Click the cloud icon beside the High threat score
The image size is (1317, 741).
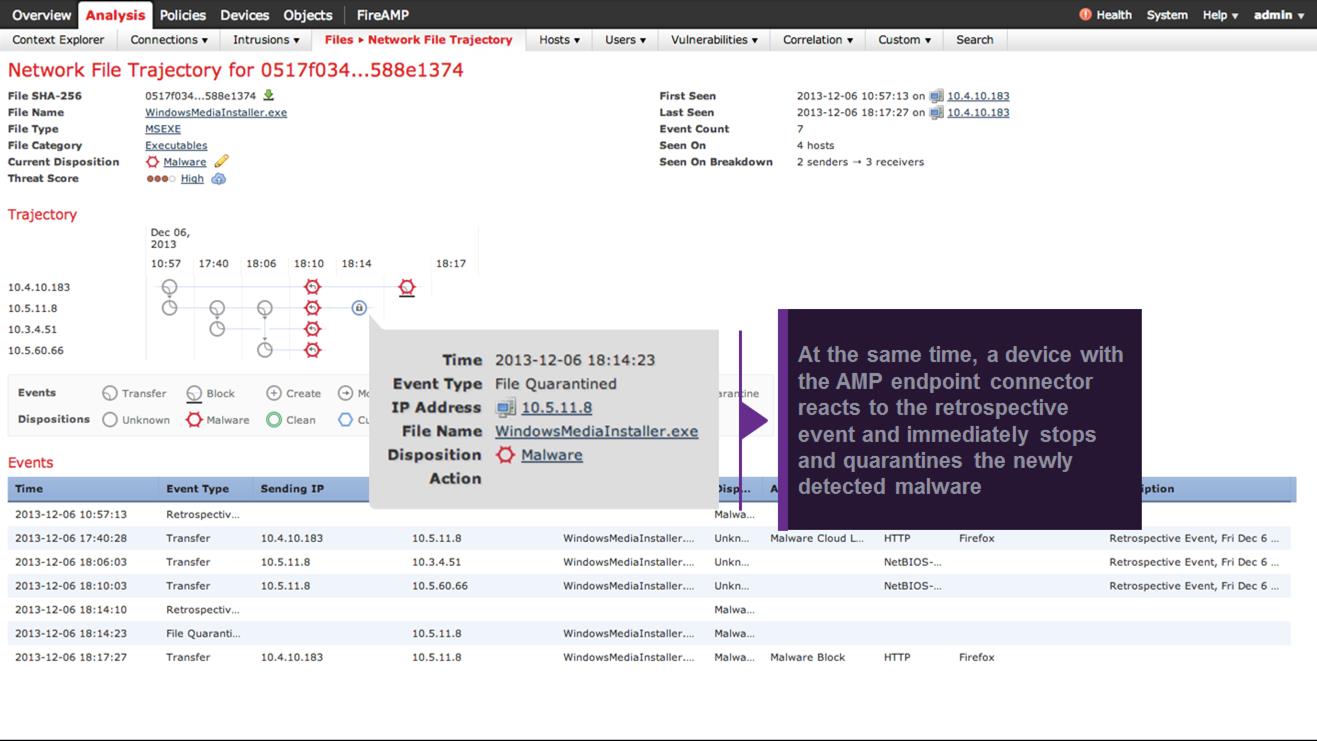coord(218,179)
